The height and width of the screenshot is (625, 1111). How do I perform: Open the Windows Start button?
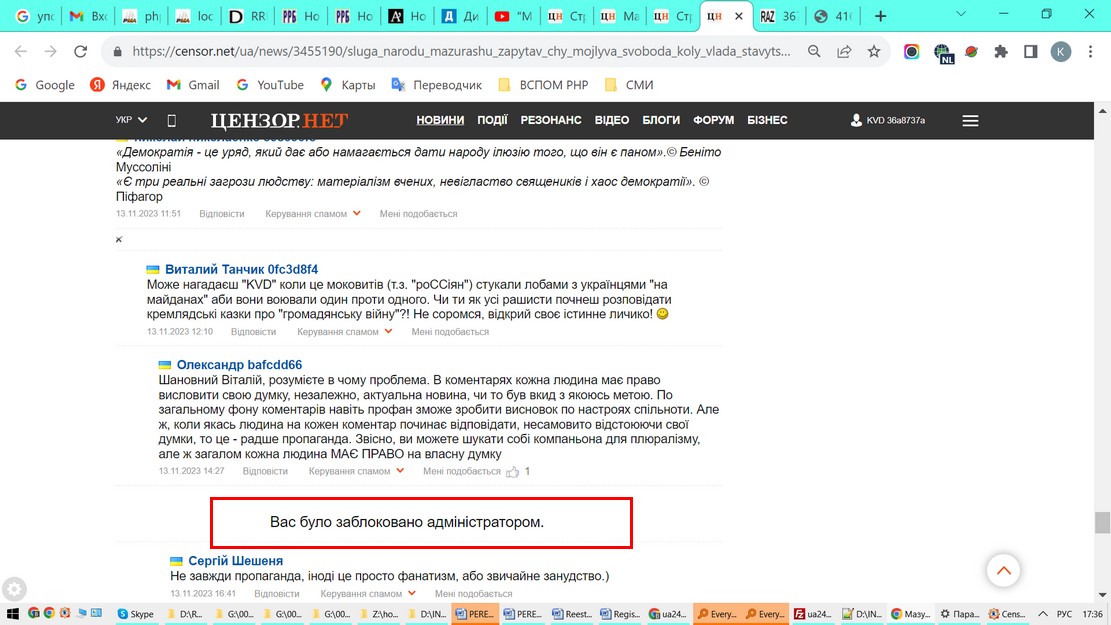point(12,614)
